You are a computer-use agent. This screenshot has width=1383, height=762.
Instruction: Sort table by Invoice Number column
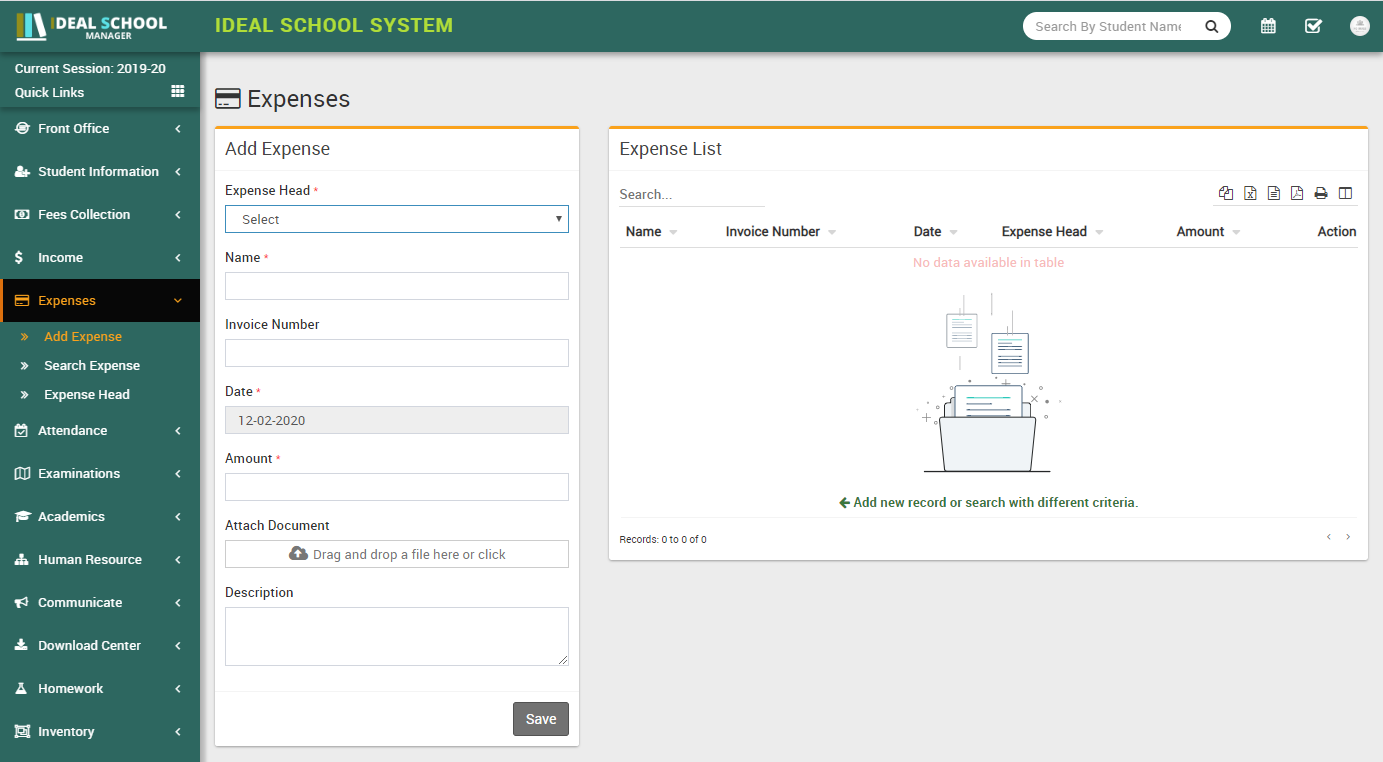(781, 232)
